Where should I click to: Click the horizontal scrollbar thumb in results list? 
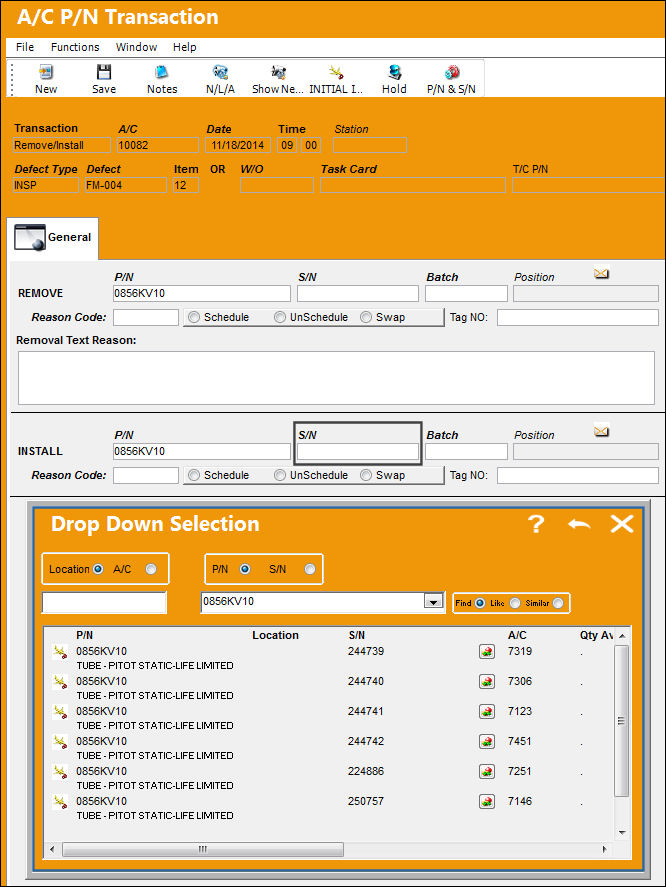(x=203, y=849)
